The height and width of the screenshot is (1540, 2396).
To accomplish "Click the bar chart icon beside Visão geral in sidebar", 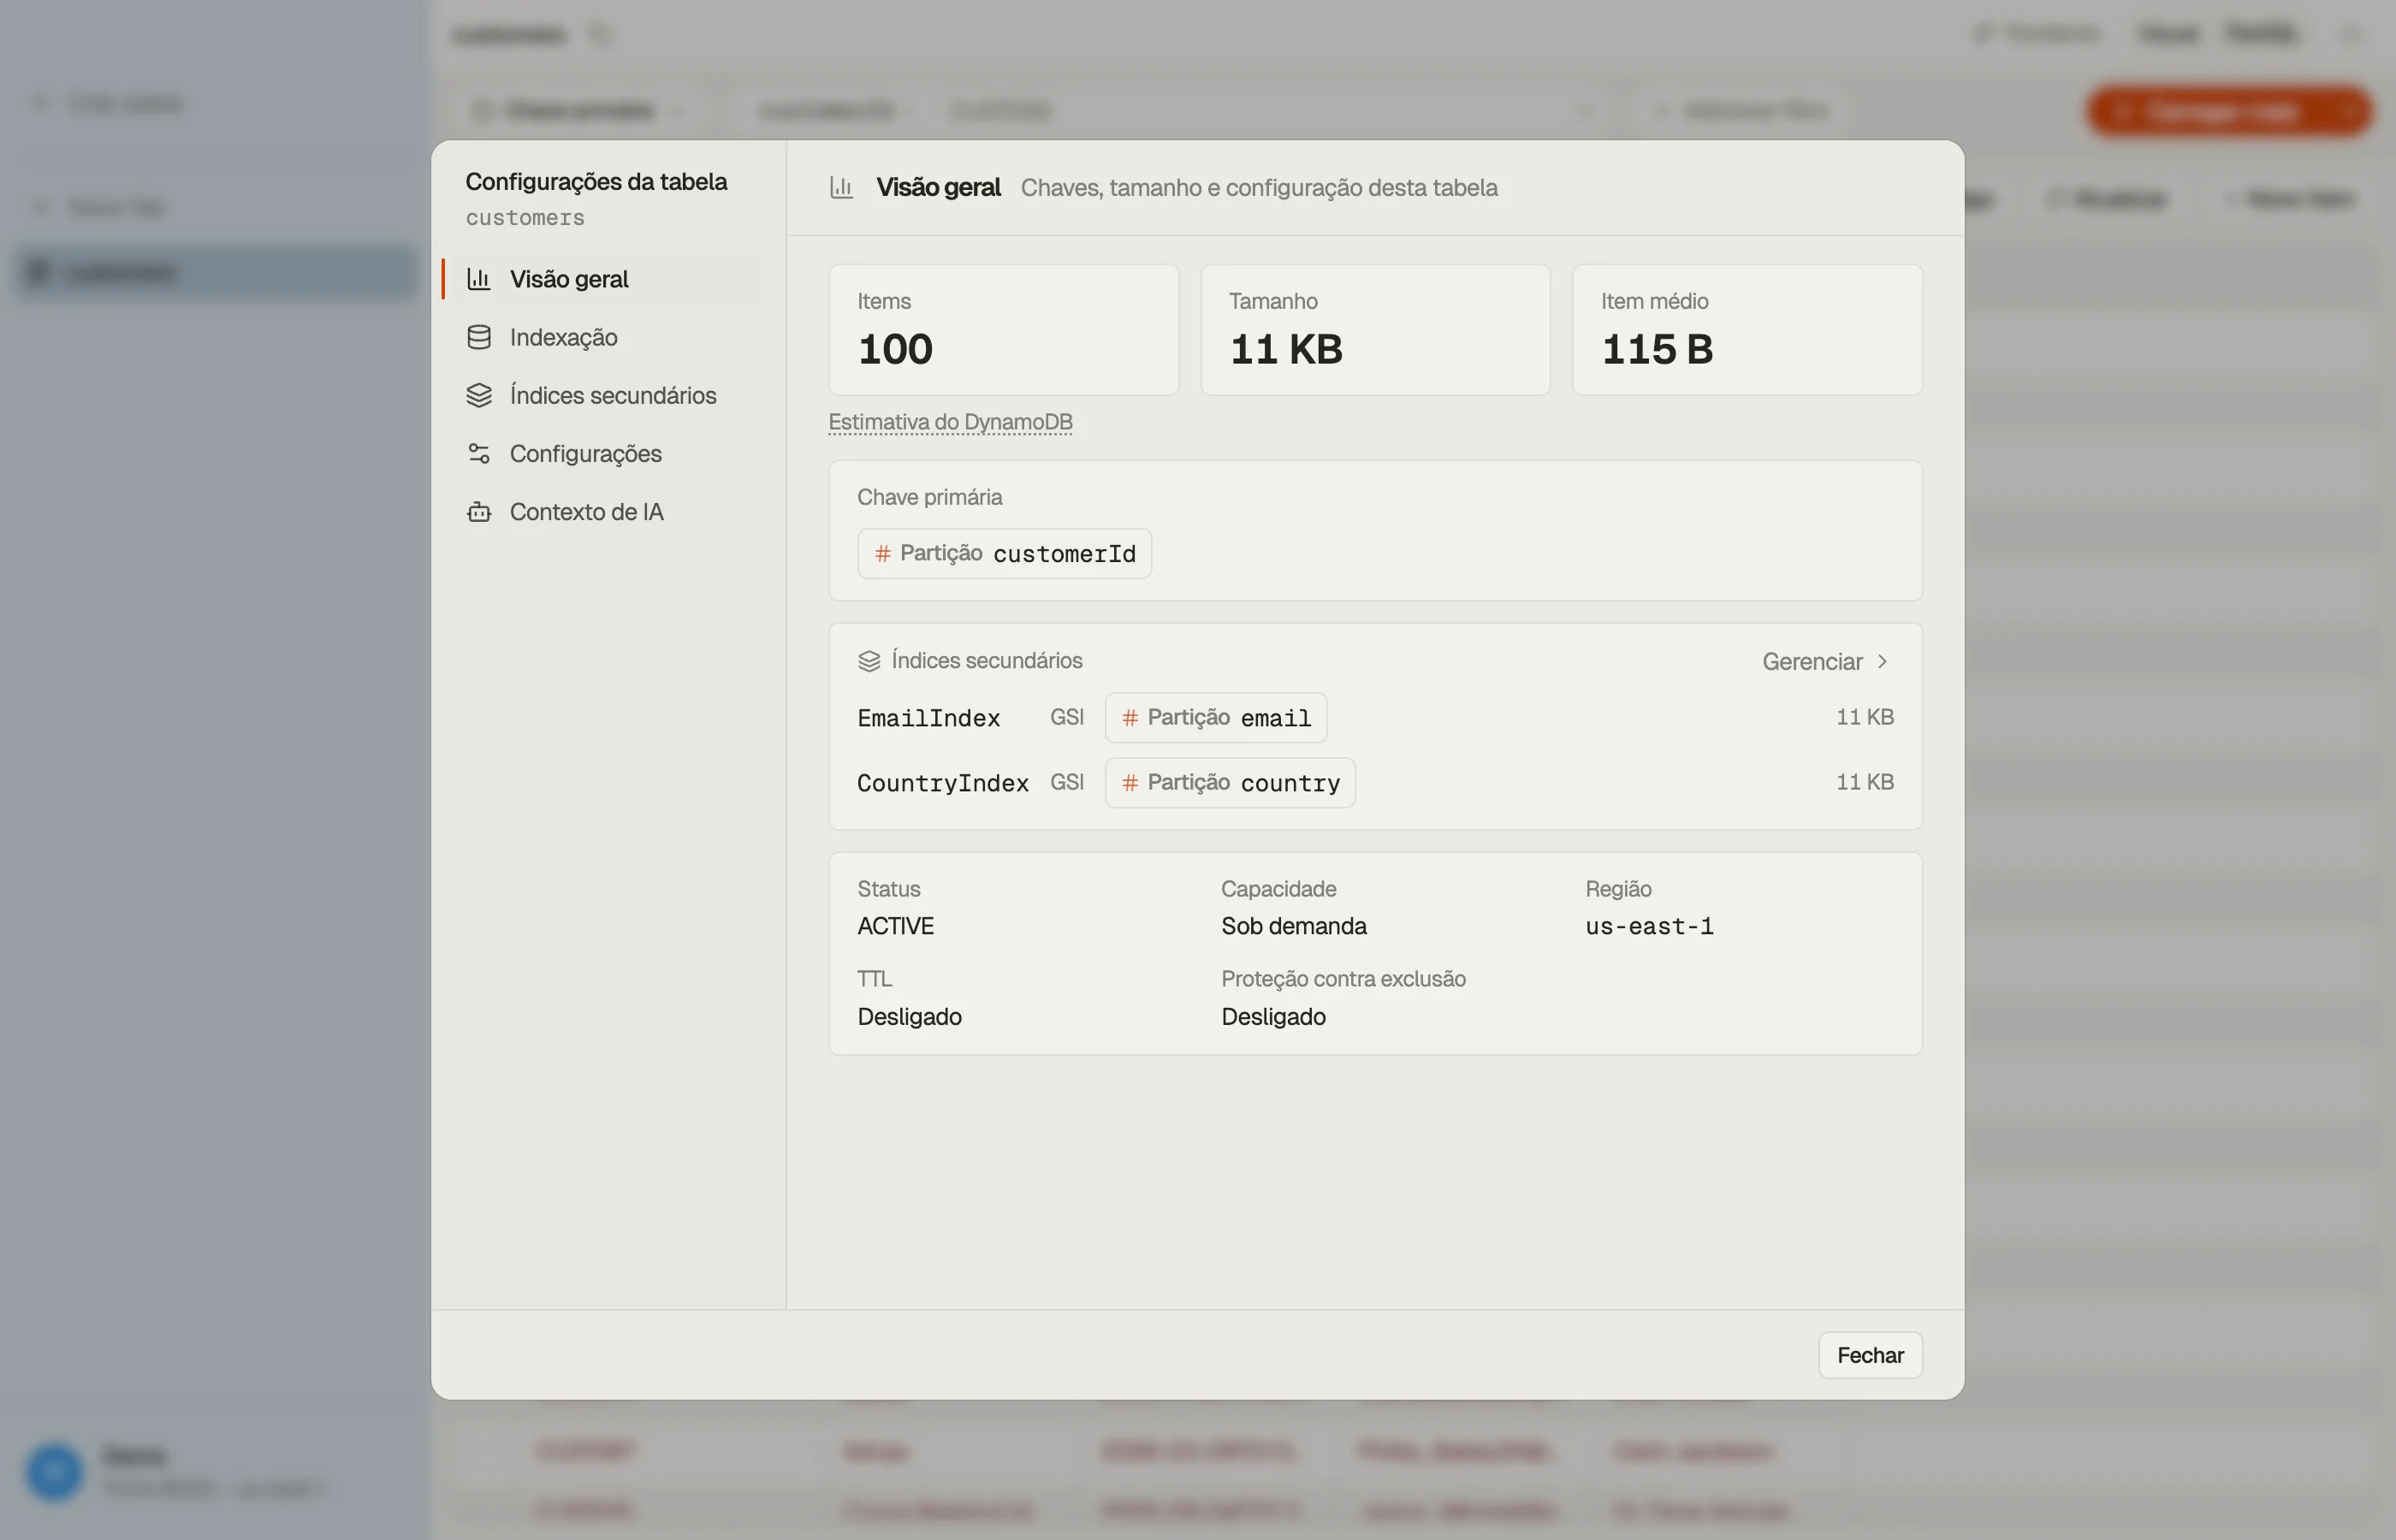I will 479,279.
